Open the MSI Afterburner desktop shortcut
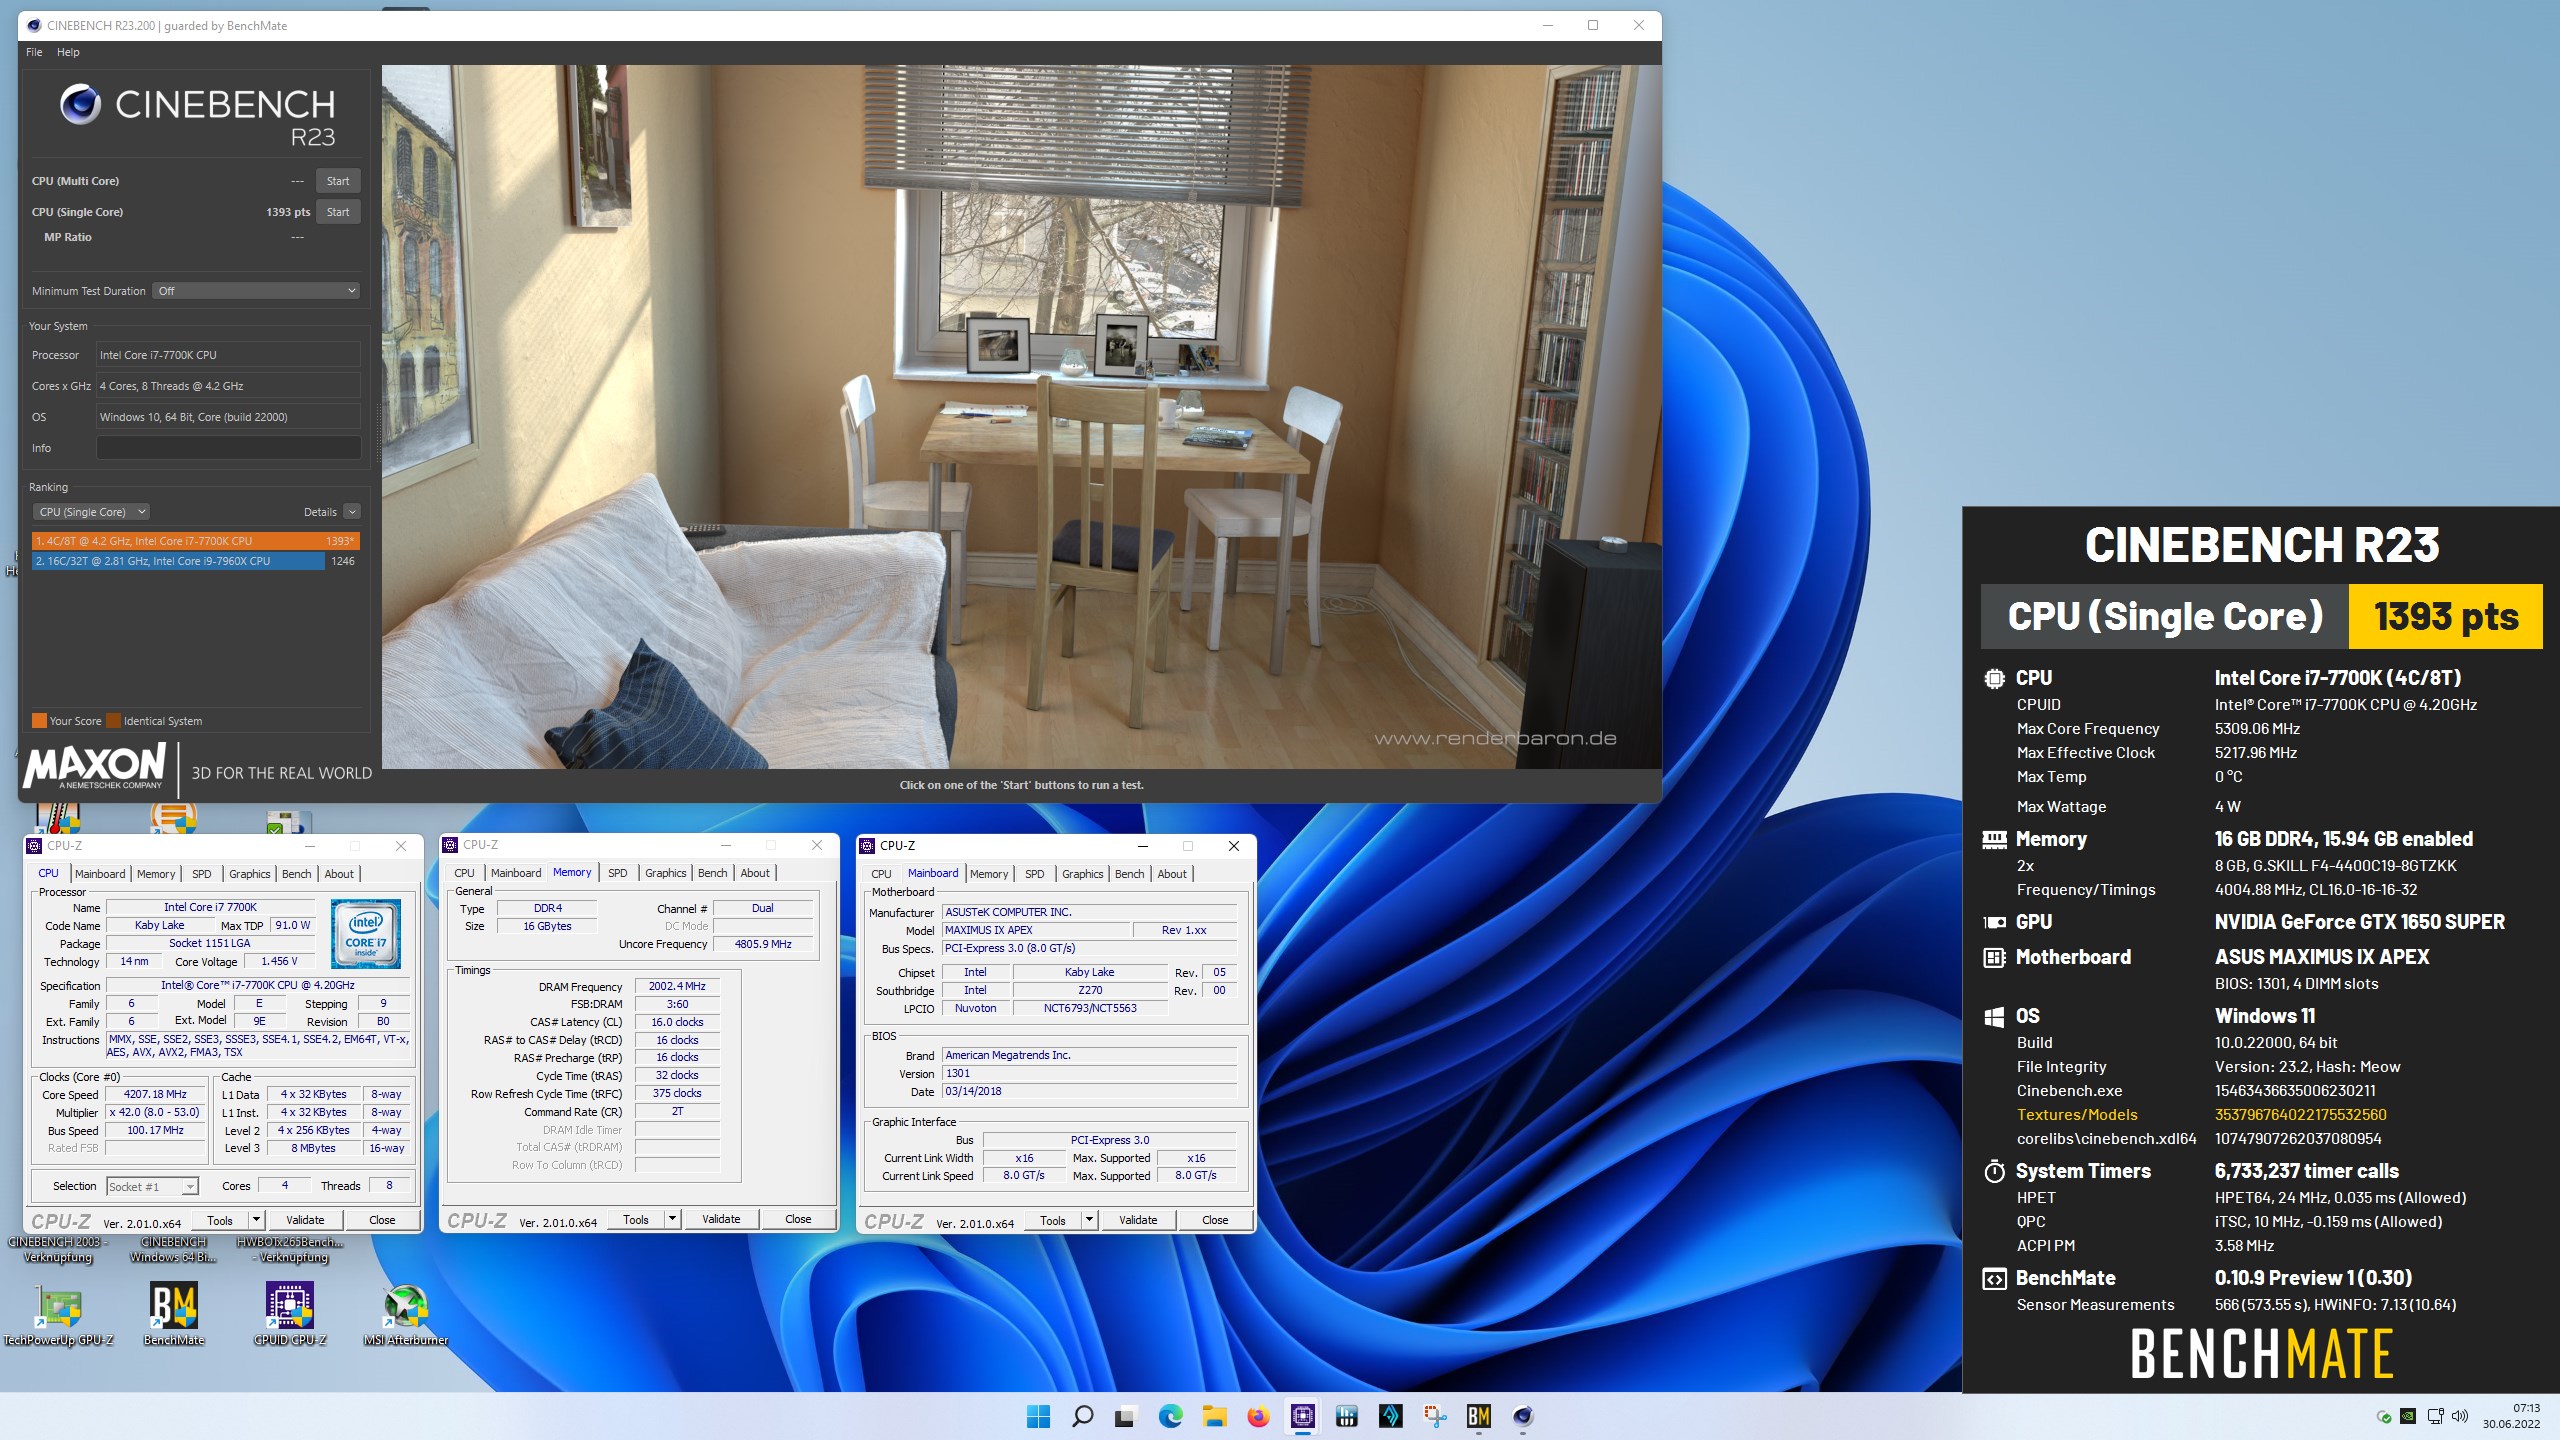The image size is (2560, 1440). (406, 1314)
